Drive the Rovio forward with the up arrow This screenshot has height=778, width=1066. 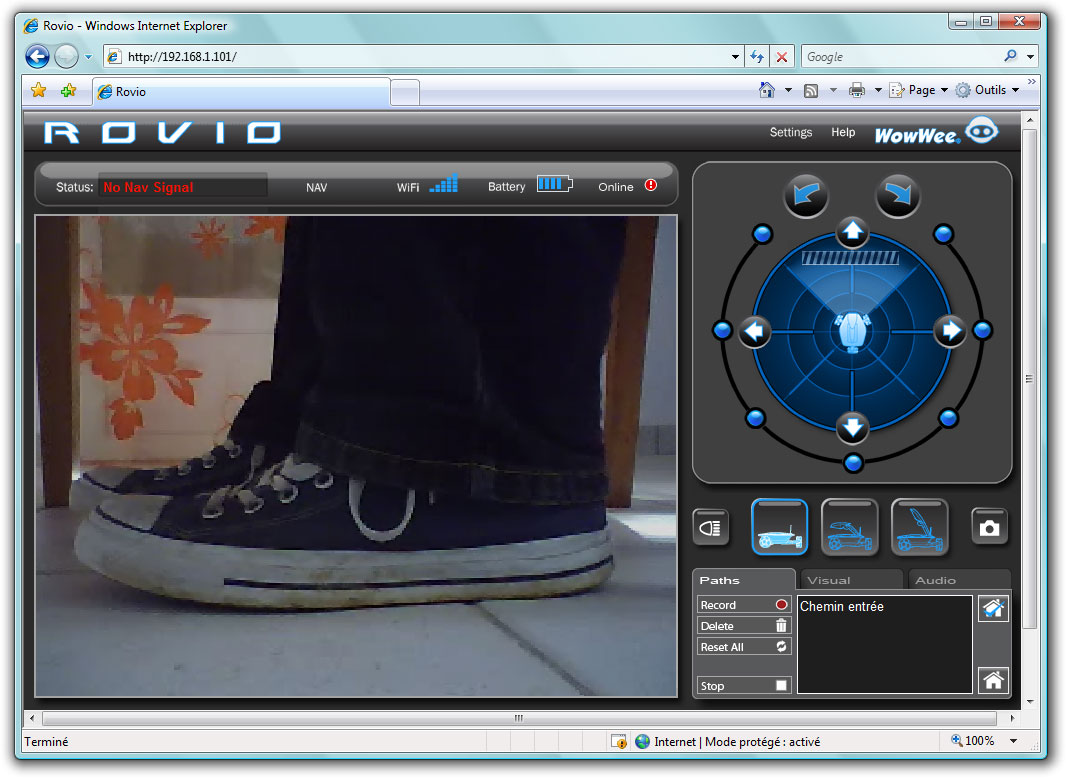pos(853,232)
